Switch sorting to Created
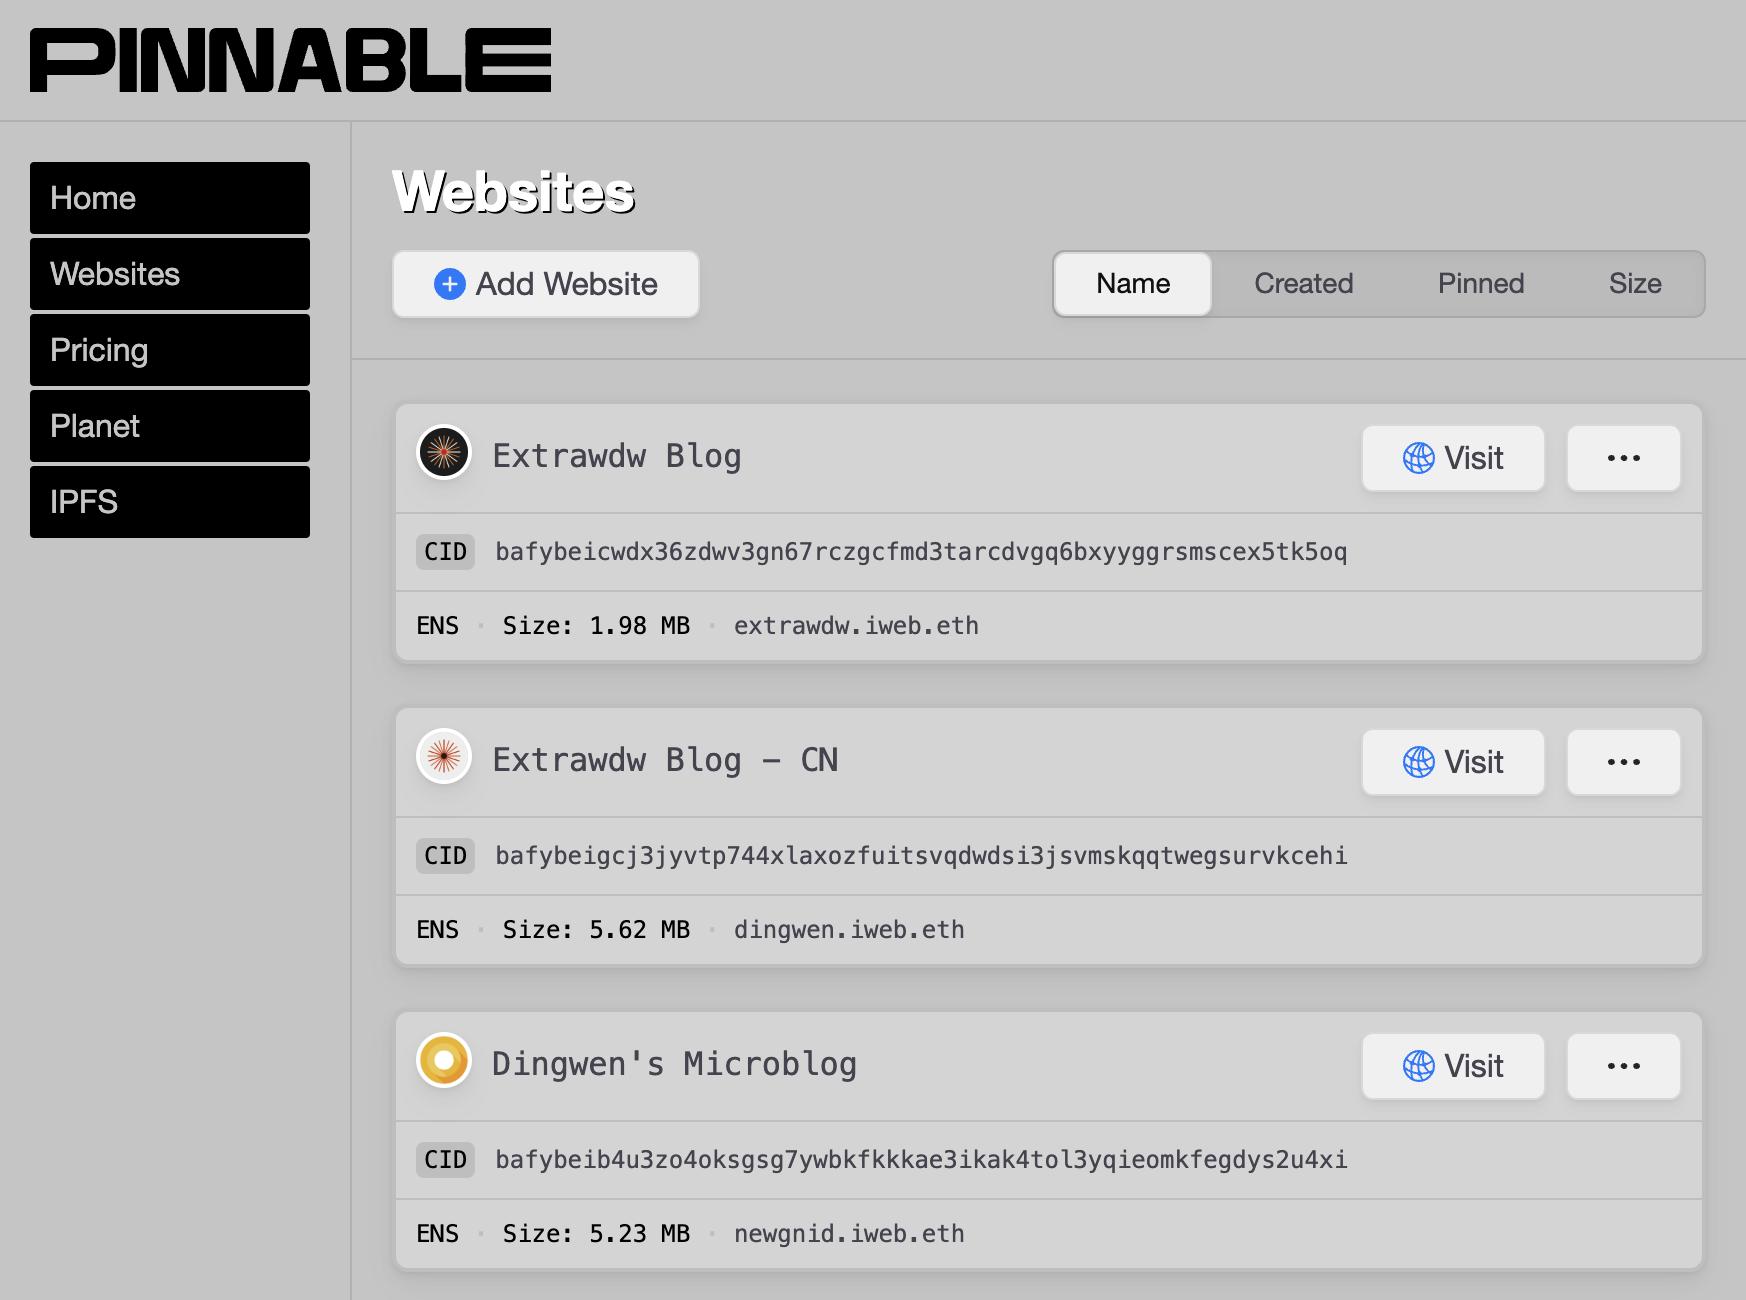This screenshot has width=1746, height=1300. tap(1302, 284)
